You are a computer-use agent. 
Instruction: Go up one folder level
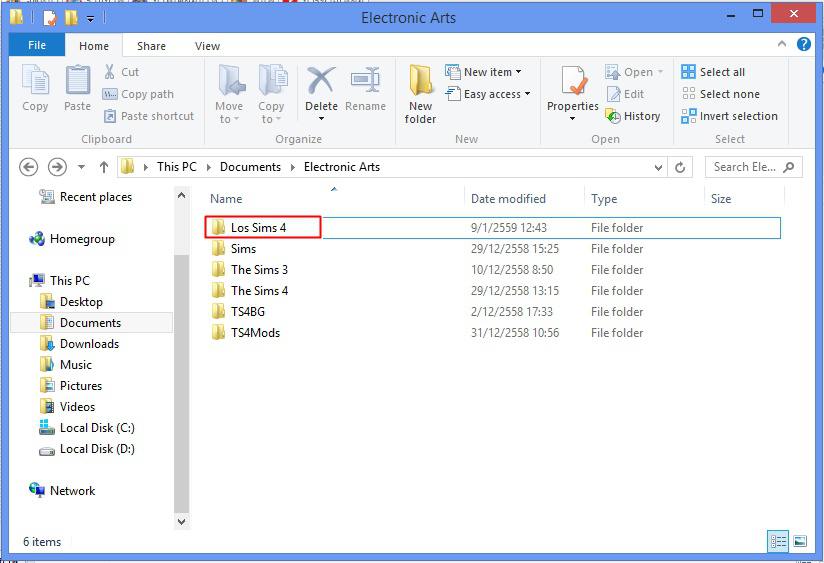coord(104,167)
